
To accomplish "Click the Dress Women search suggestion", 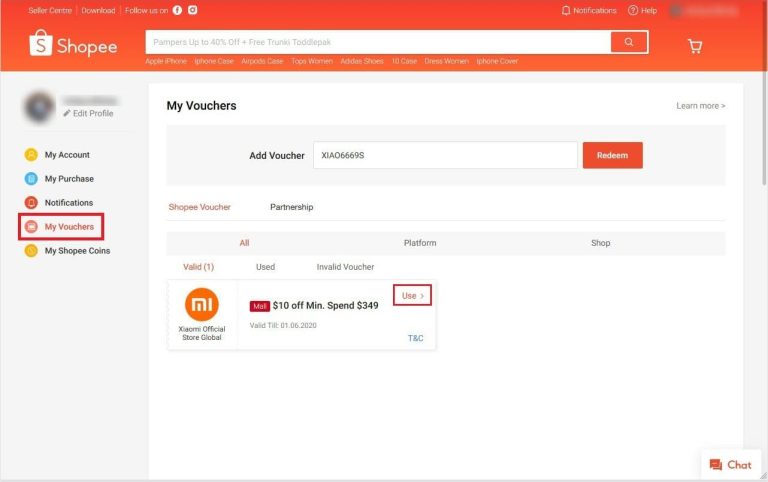I will [446, 61].
